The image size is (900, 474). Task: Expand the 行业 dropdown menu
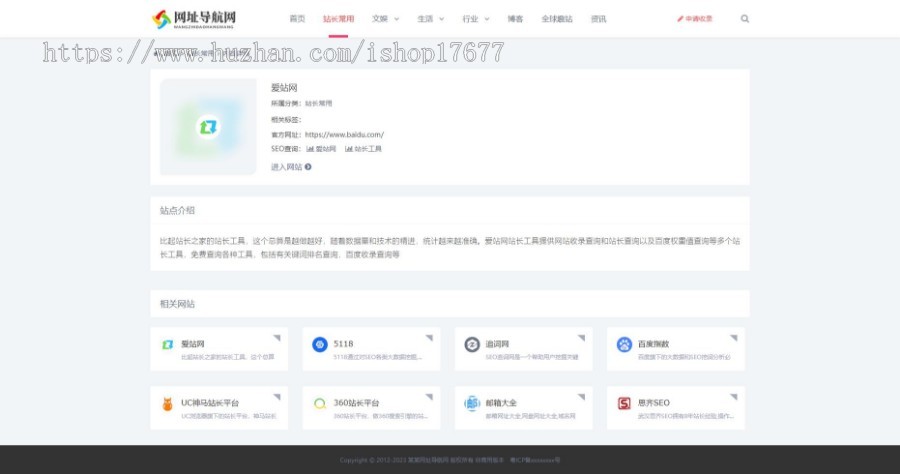476,19
